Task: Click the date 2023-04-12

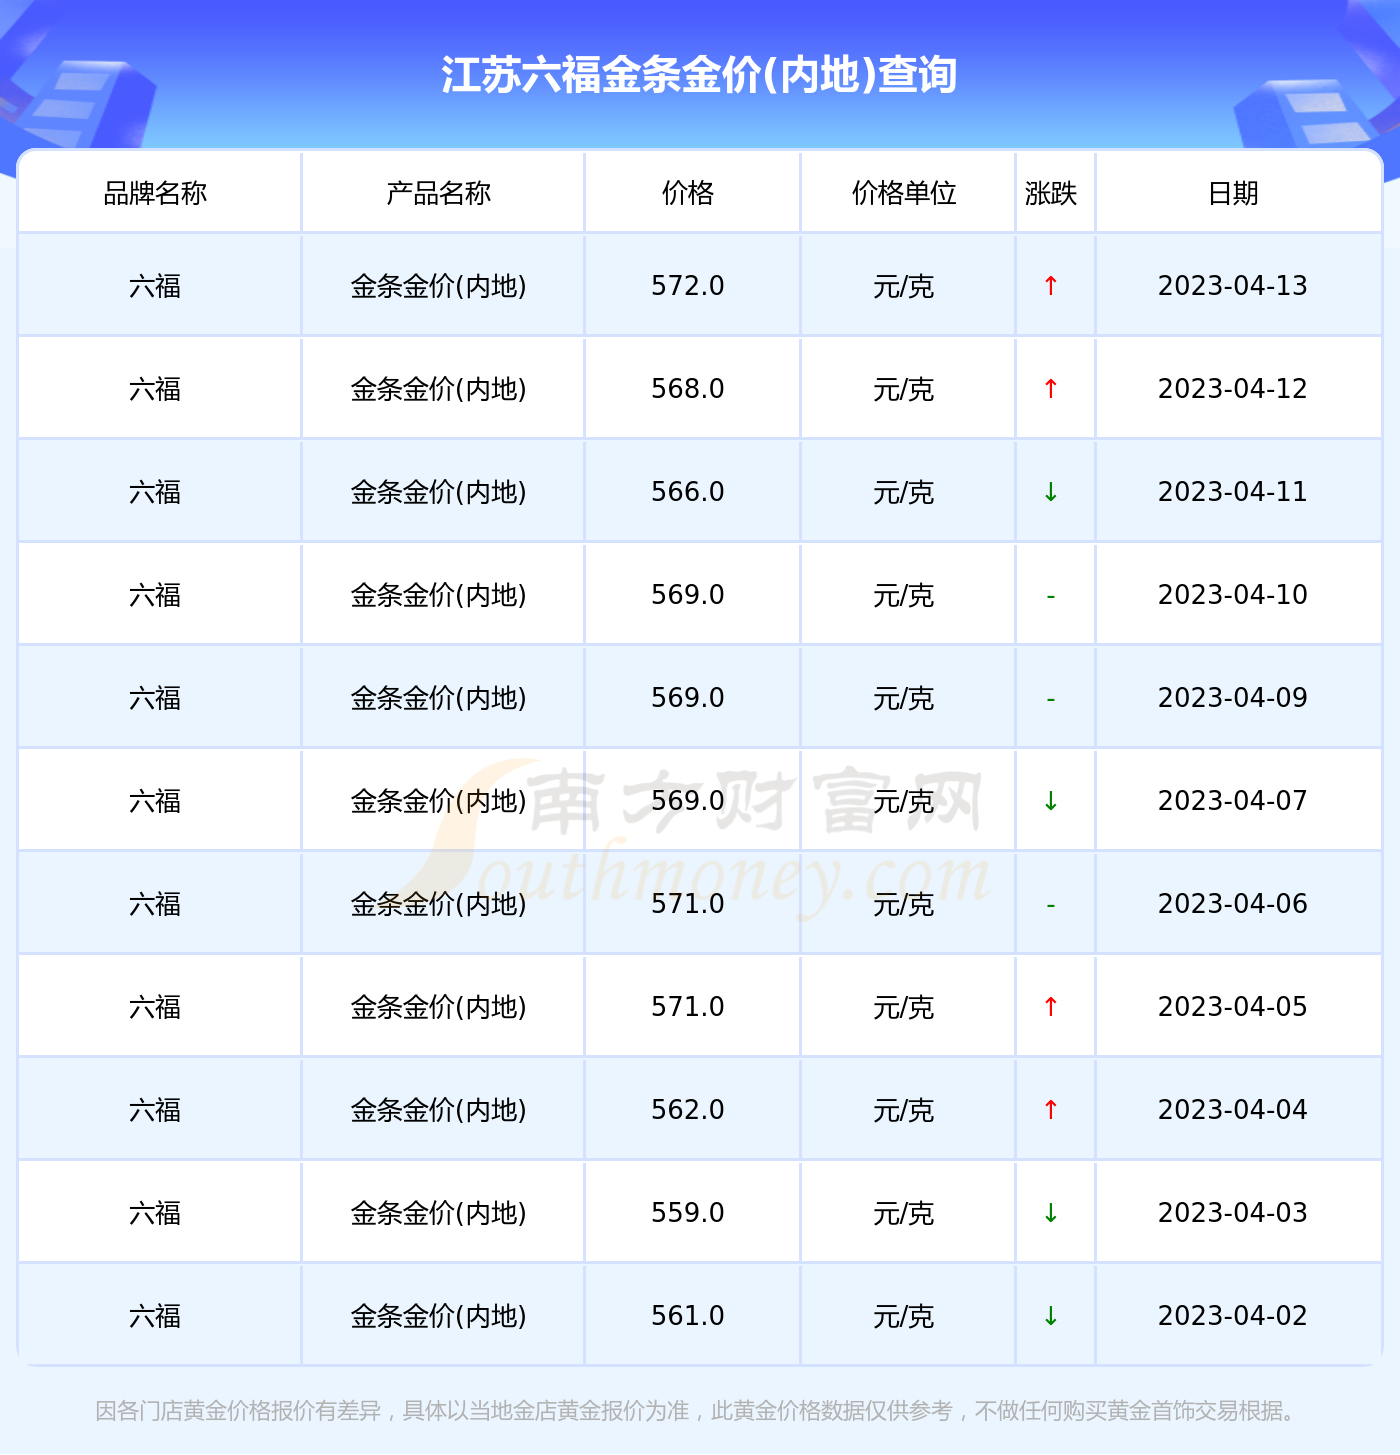Action: 1233,389
